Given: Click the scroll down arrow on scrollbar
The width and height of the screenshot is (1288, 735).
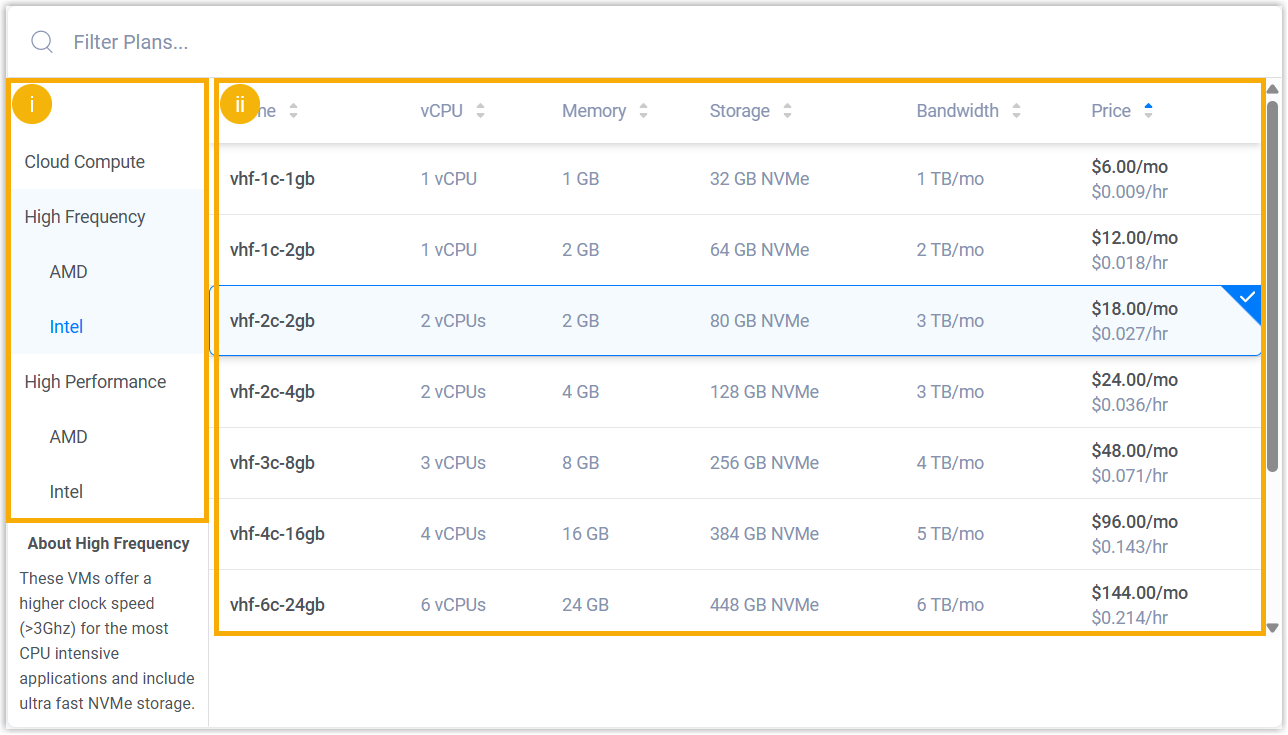Looking at the screenshot, I should [1272, 628].
